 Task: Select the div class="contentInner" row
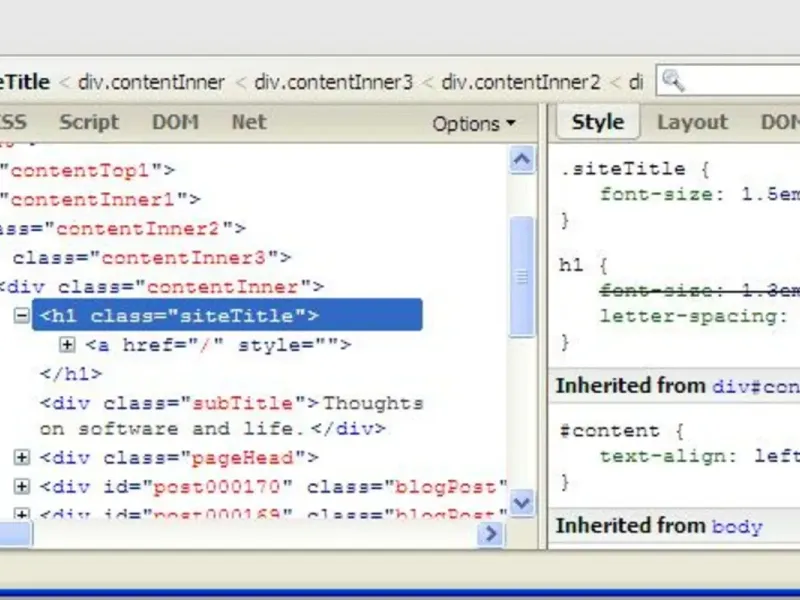(161, 287)
